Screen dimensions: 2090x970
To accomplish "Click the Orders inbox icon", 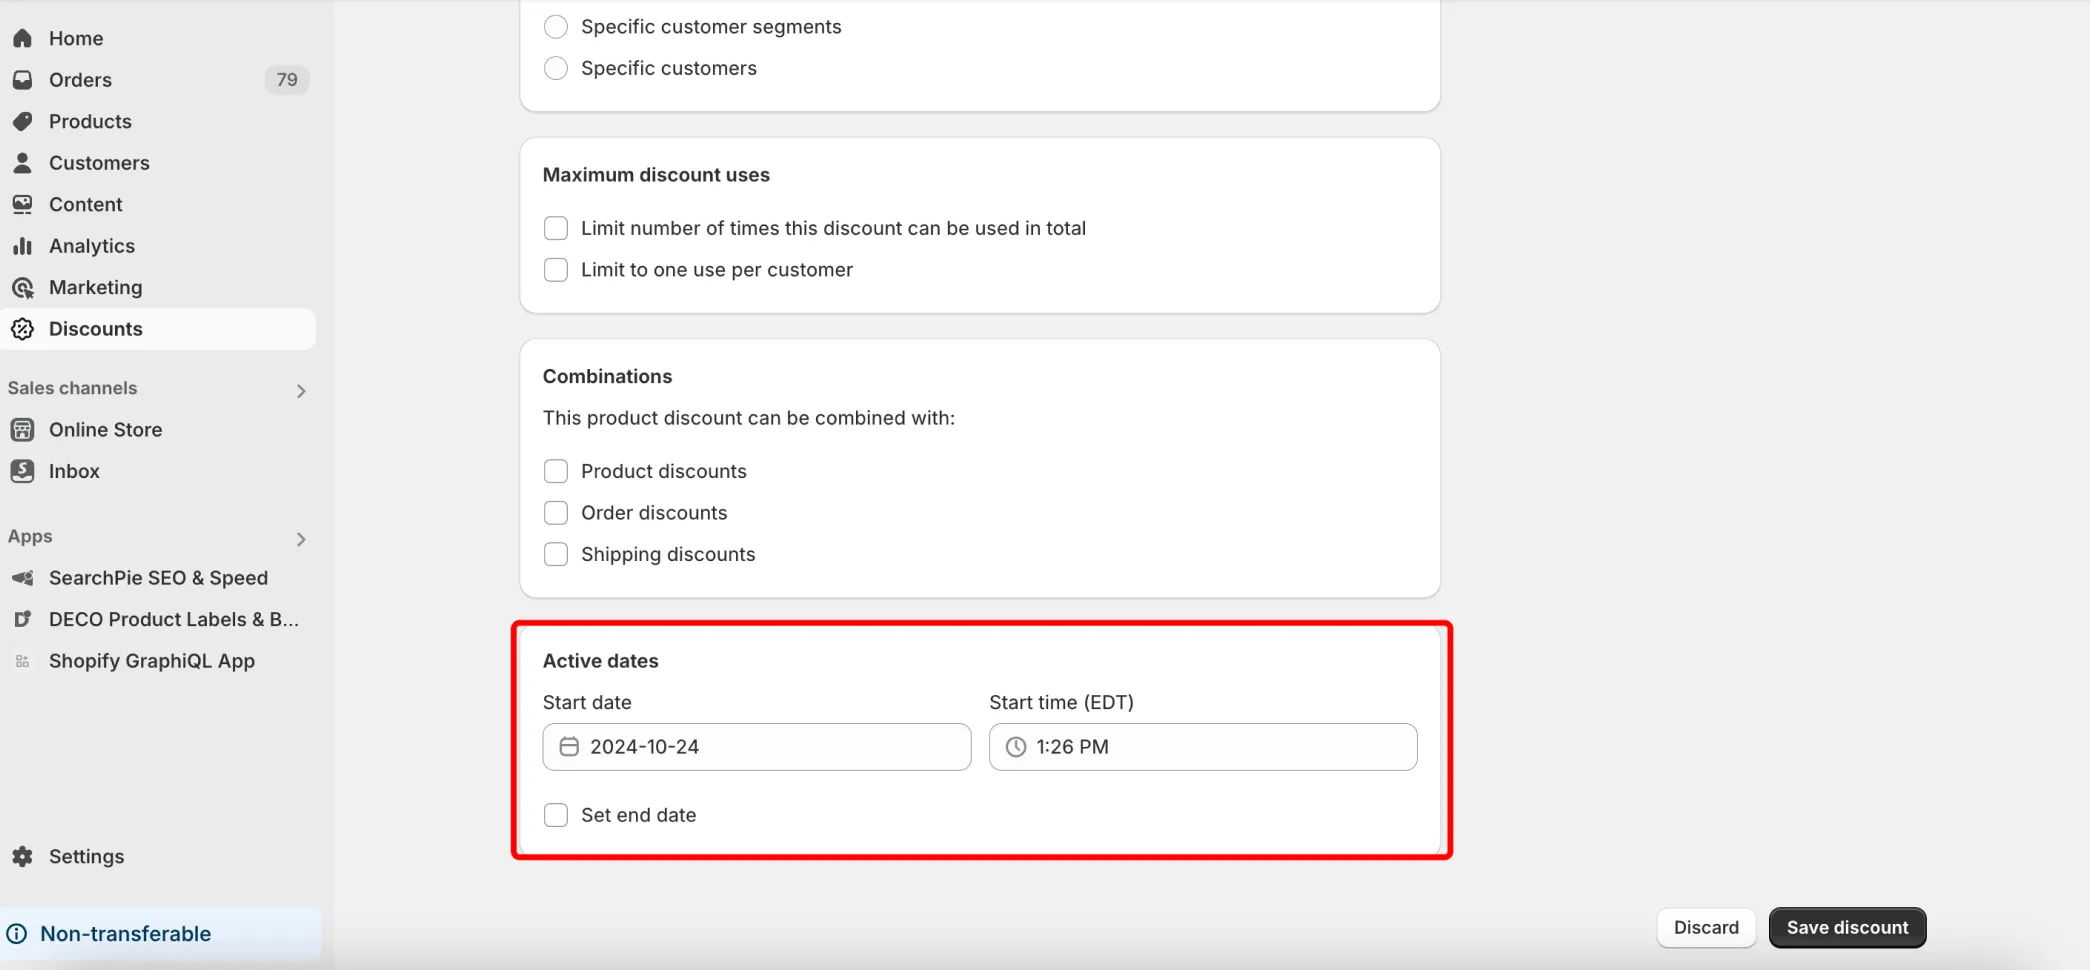I will tap(22, 80).
